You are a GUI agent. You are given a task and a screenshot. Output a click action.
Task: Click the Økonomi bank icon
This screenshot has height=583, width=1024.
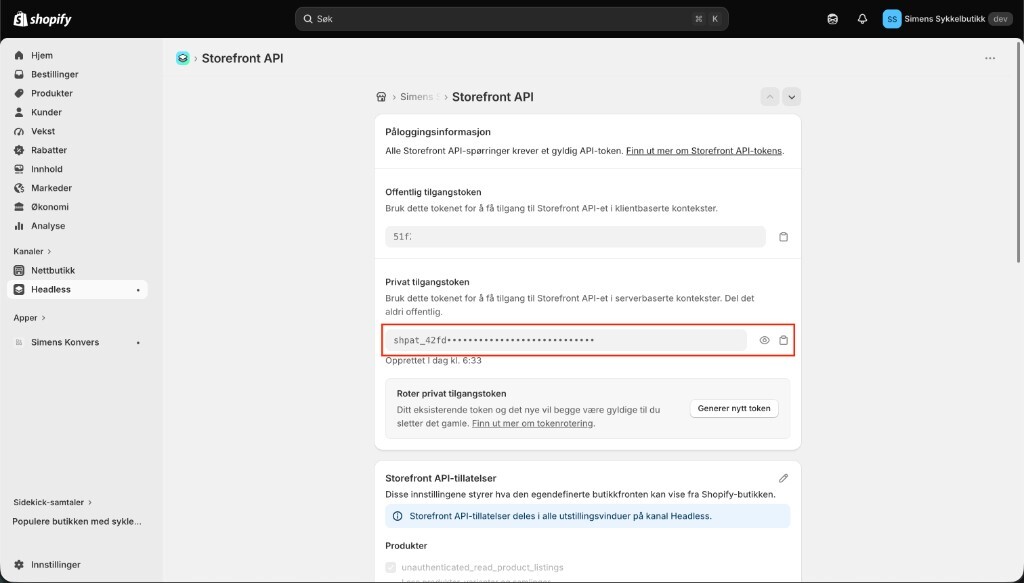19,207
